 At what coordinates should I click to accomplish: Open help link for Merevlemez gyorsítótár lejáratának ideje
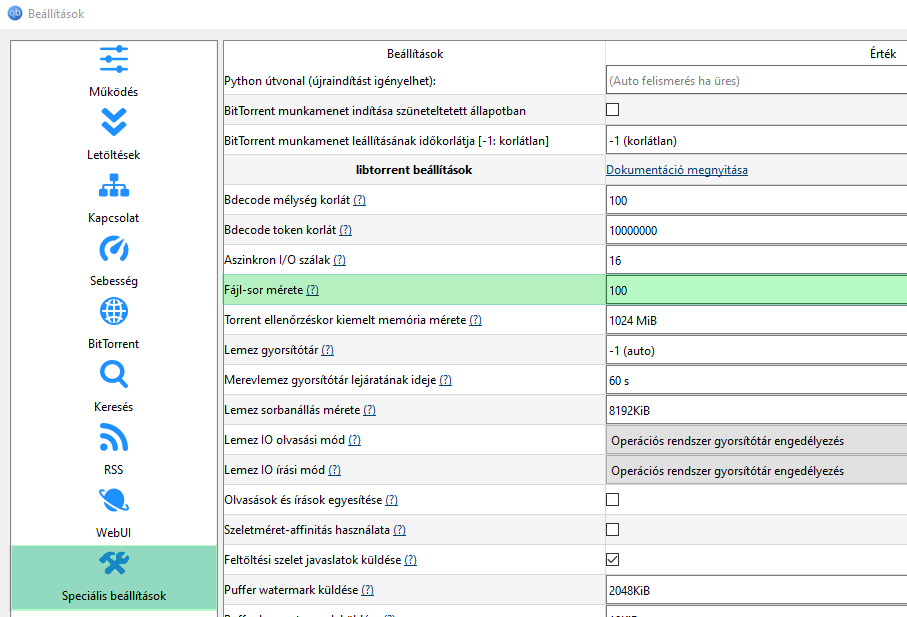[x=445, y=380]
